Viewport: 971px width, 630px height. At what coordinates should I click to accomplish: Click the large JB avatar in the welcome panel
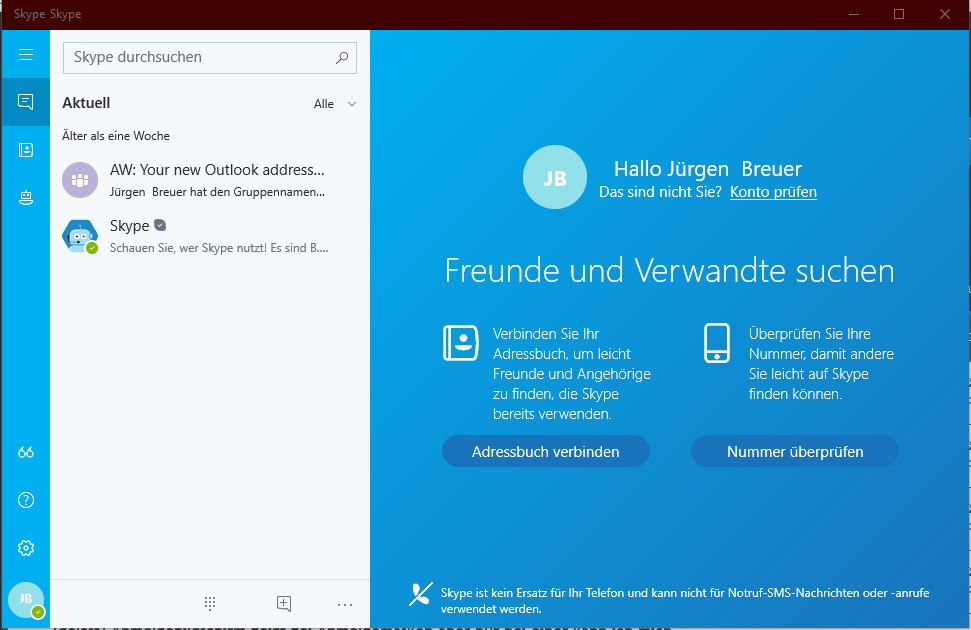pyautogui.click(x=555, y=177)
